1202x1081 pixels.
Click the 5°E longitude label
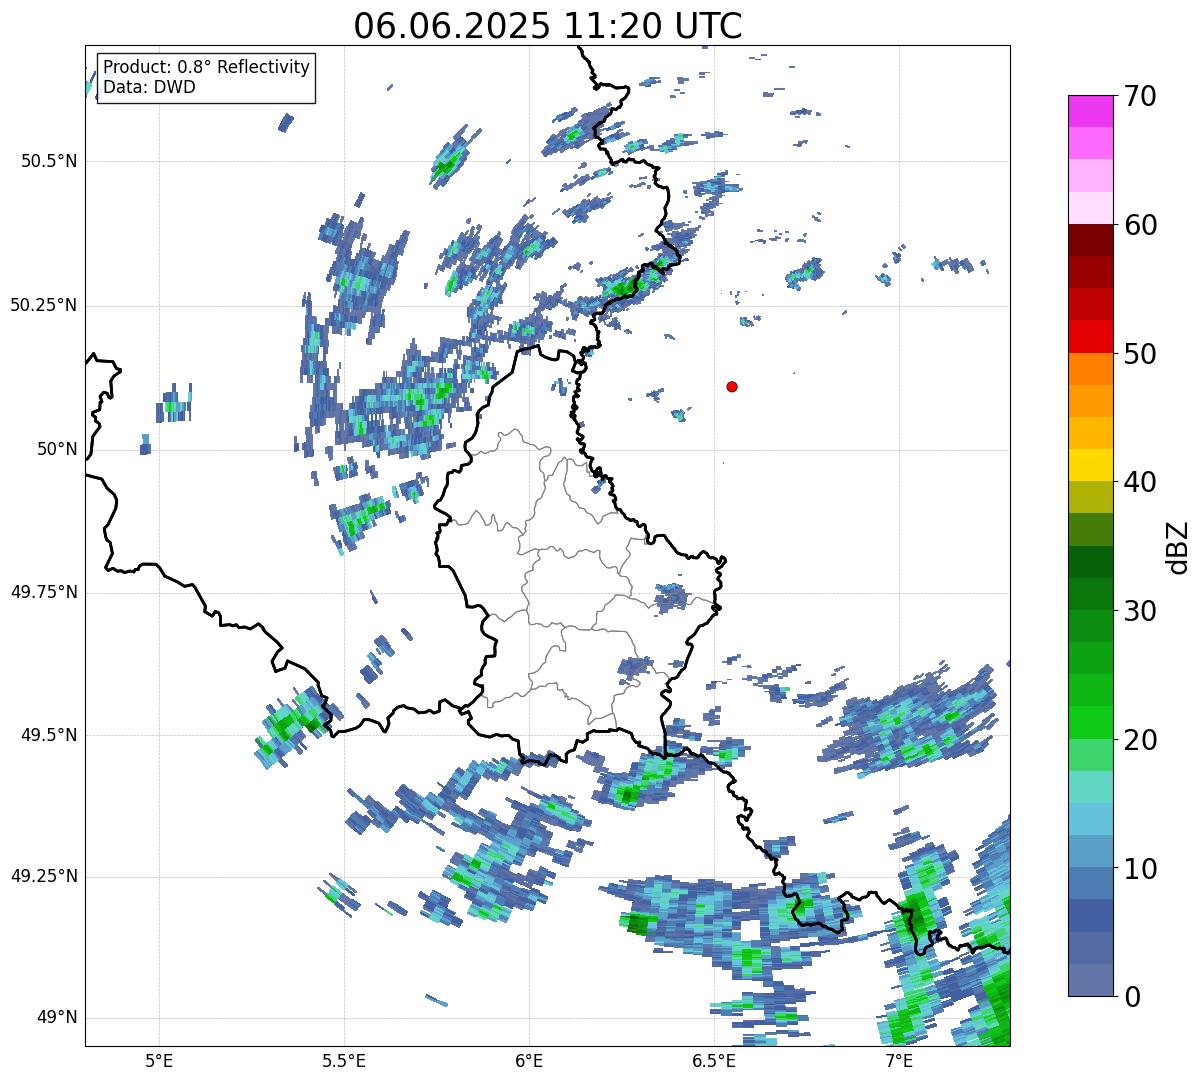pos(159,1060)
